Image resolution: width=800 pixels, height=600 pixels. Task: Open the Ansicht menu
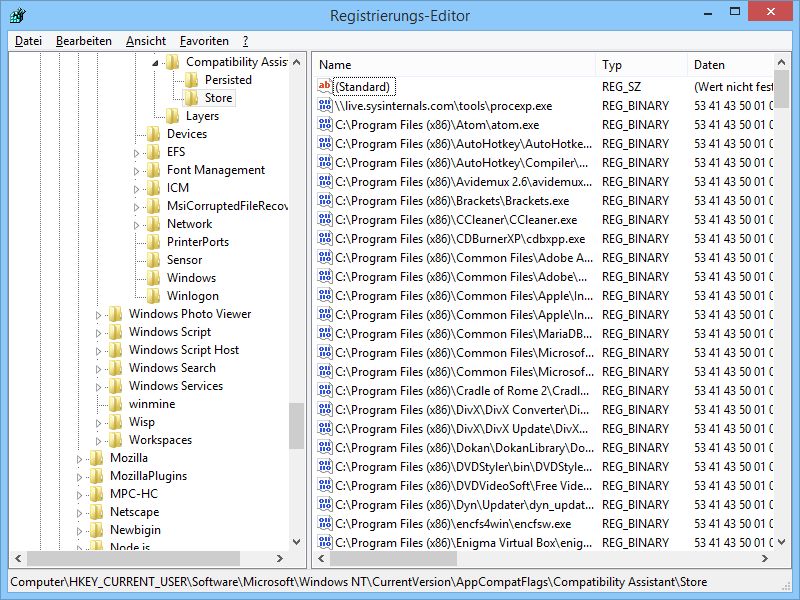(146, 41)
